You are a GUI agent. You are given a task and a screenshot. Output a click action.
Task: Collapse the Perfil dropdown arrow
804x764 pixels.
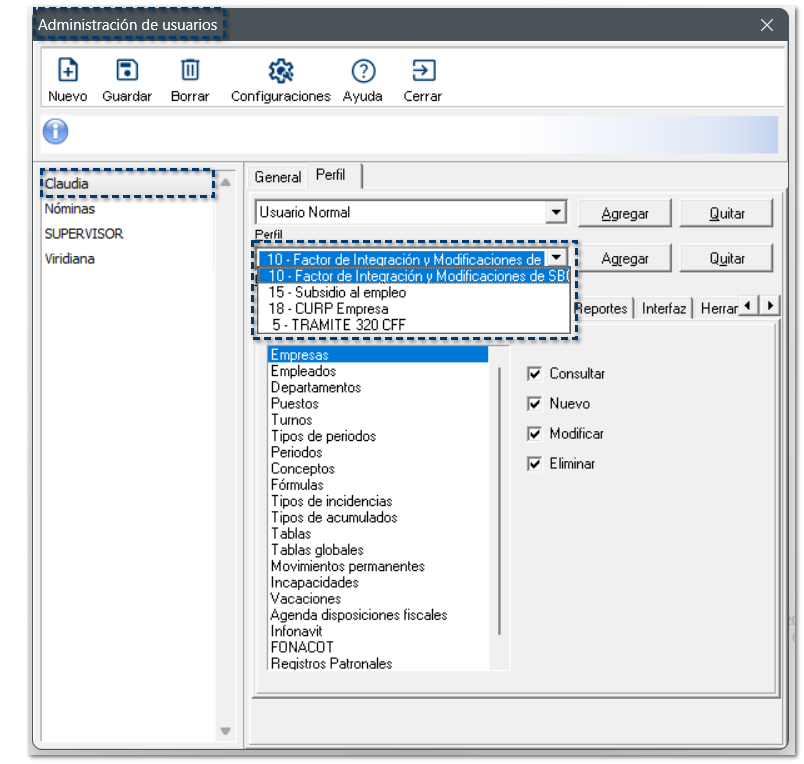pyautogui.click(x=556, y=258)
